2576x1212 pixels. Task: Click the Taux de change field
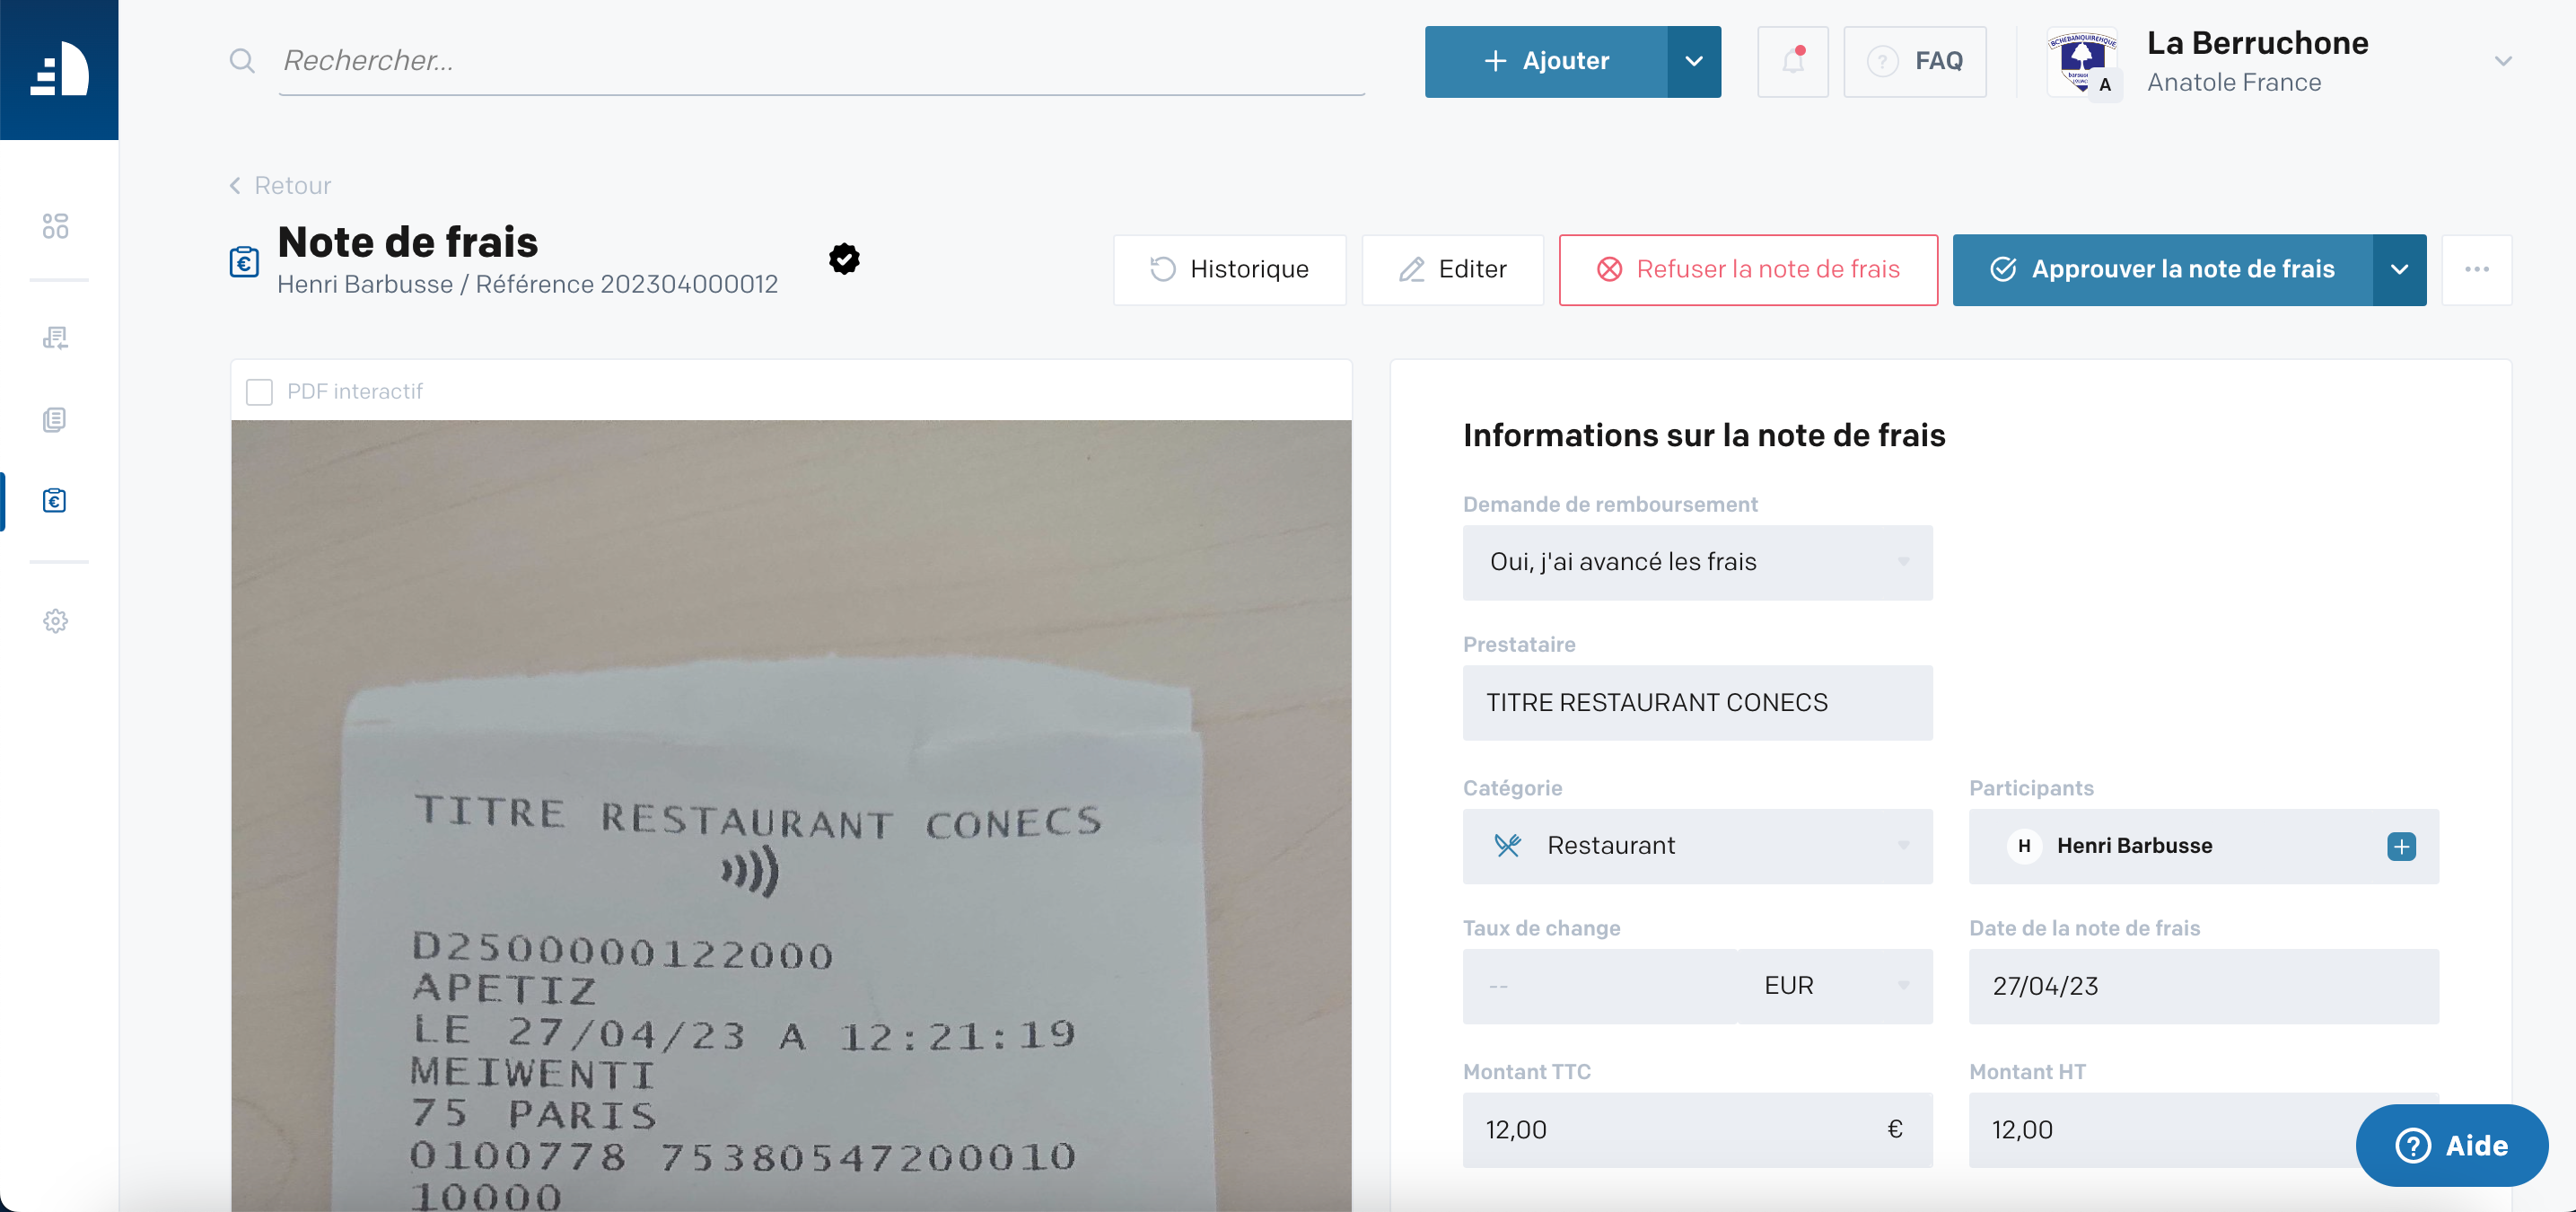pos(1600,986)
